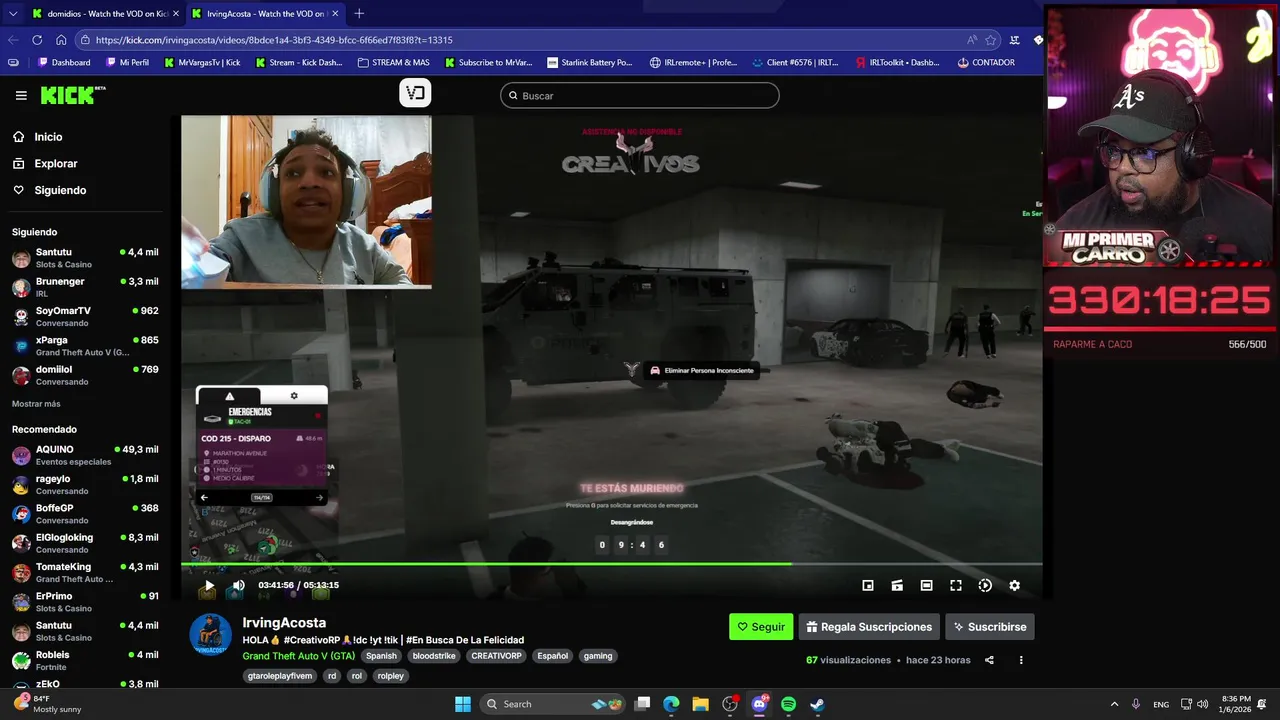
Task: Open the Mi Perfil bookmark
Action: (x=125, y=62)
